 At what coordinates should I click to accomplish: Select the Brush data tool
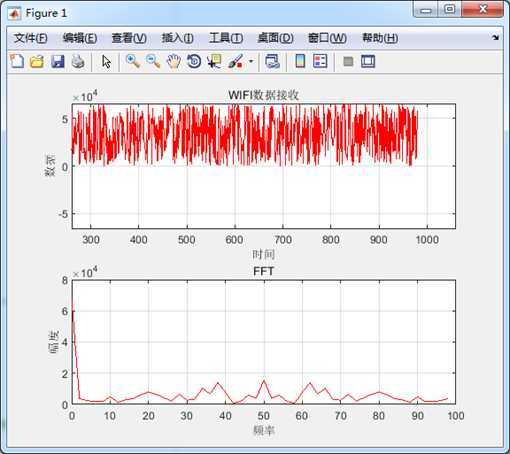[236, 62]
